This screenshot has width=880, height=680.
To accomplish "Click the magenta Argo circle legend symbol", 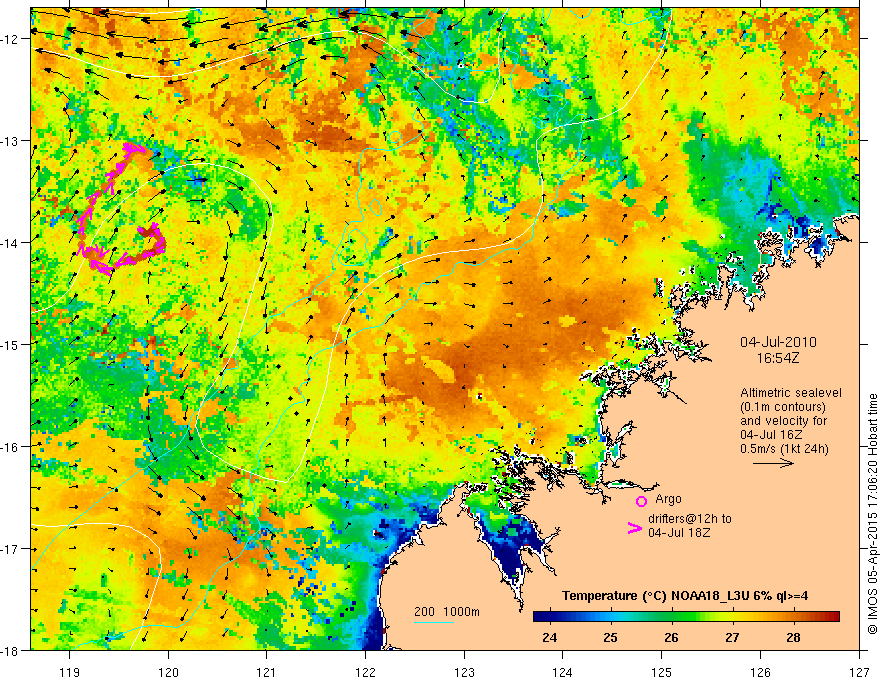I will [x=641, y=501].
